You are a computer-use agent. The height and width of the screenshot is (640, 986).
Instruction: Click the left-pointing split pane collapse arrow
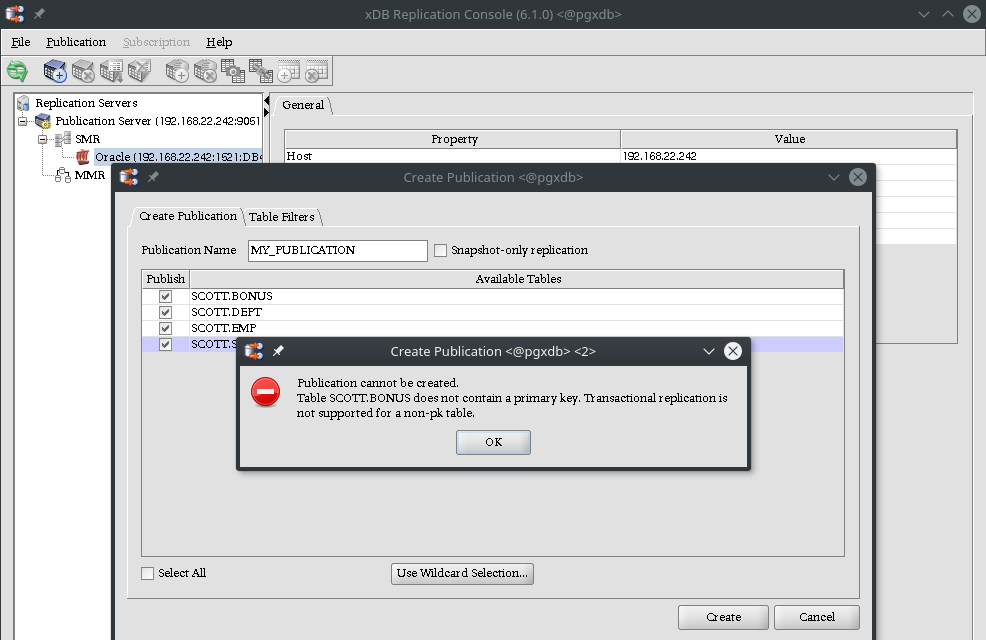point(267,102)
